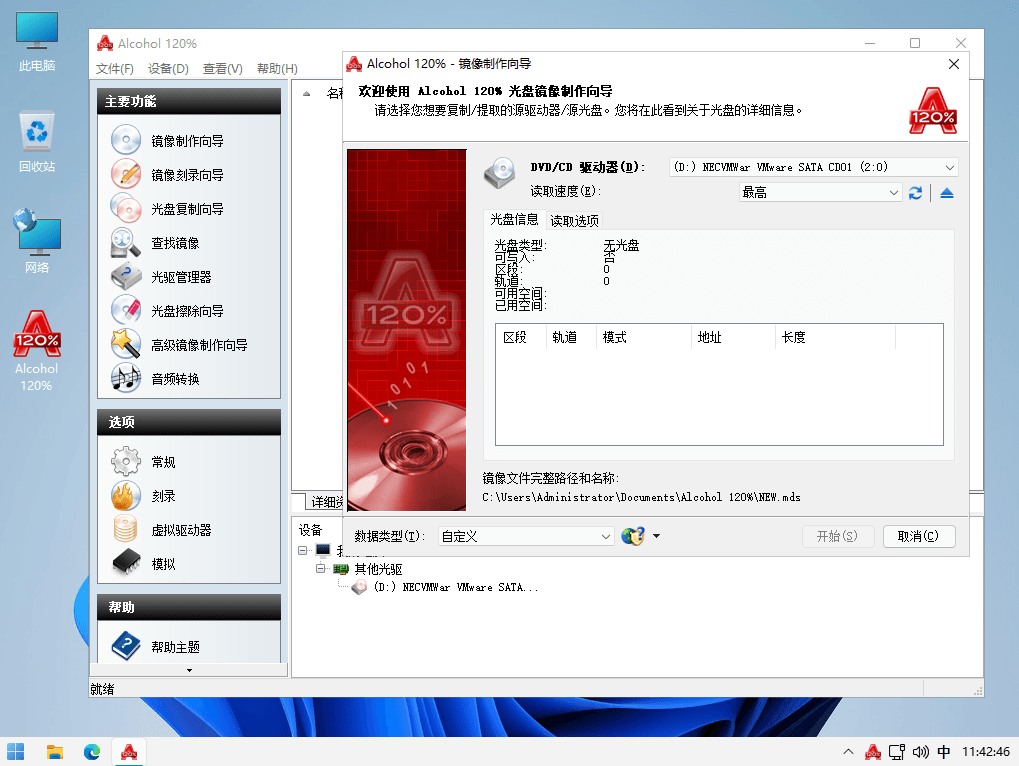
Task: Open 读取速度 dropdown showing 最高
Action: [820, 192]
